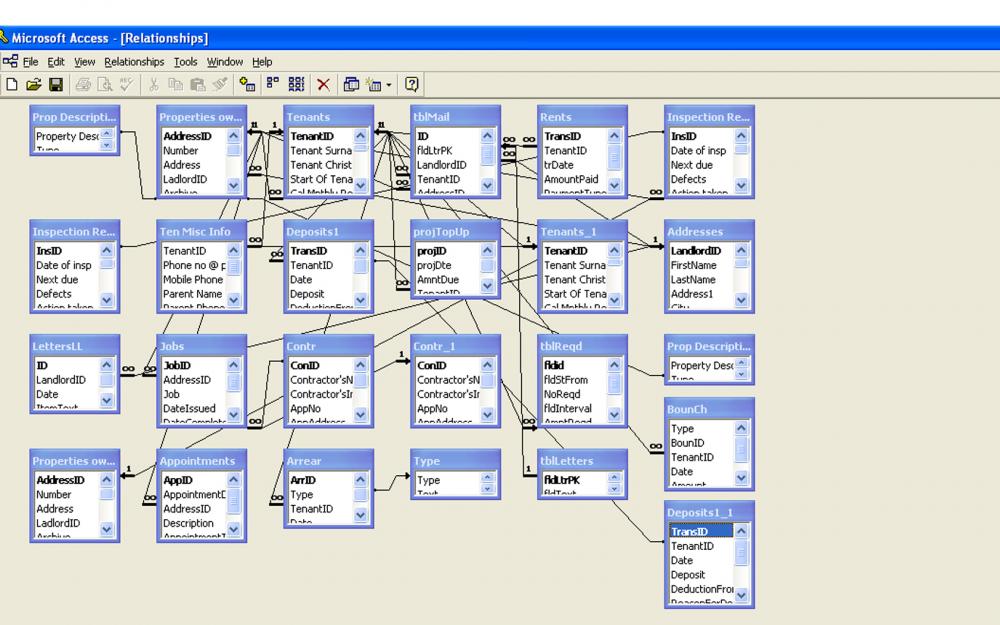The image size is (1000, 625).
Task: Select JobID field in Jobs table
Action: 177,366
